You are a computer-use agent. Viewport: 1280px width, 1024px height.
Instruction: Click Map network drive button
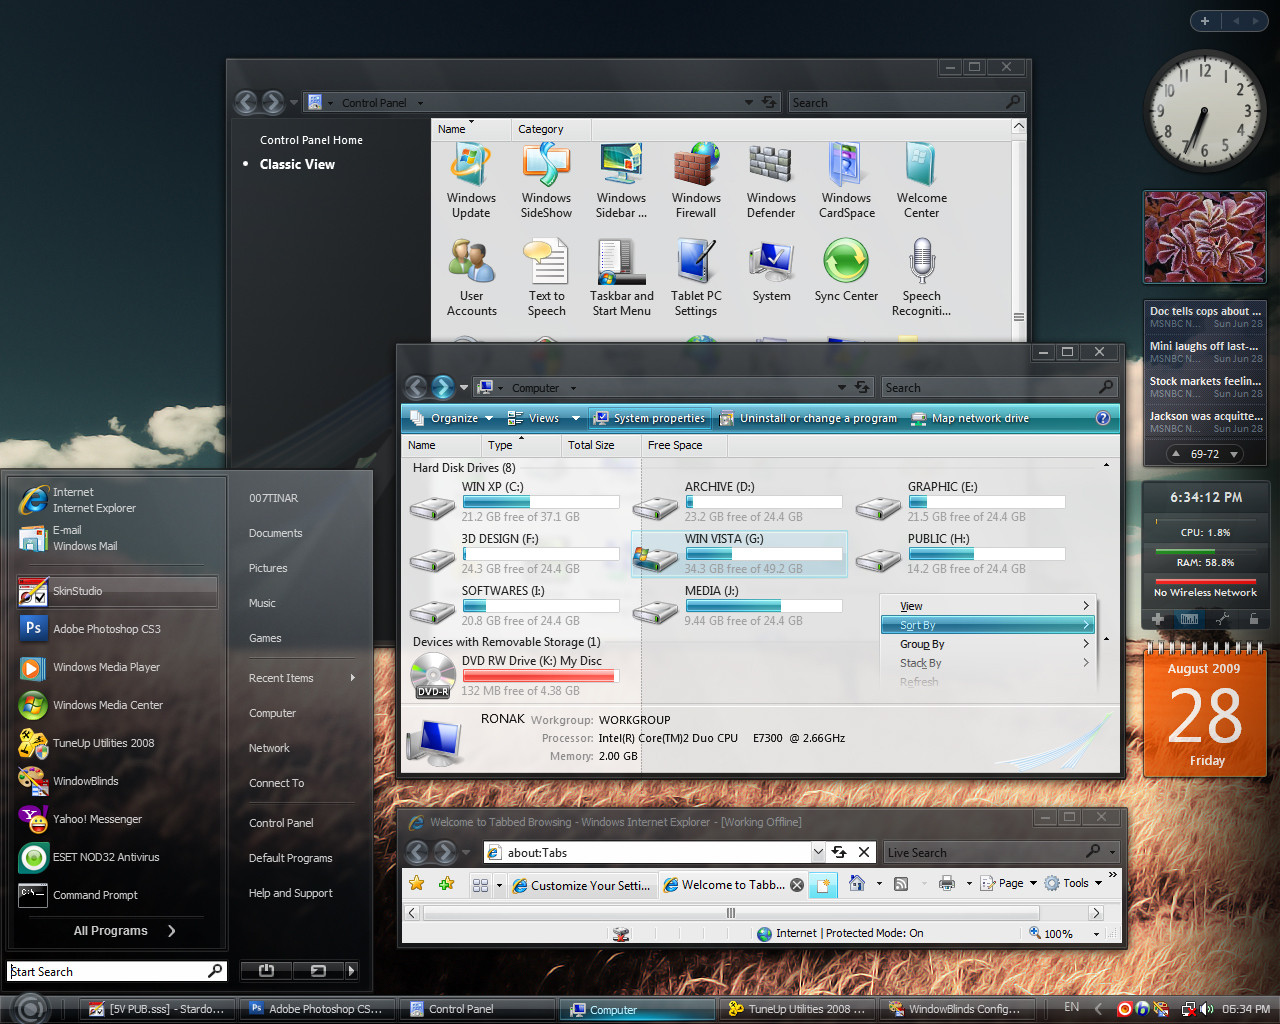970,418
